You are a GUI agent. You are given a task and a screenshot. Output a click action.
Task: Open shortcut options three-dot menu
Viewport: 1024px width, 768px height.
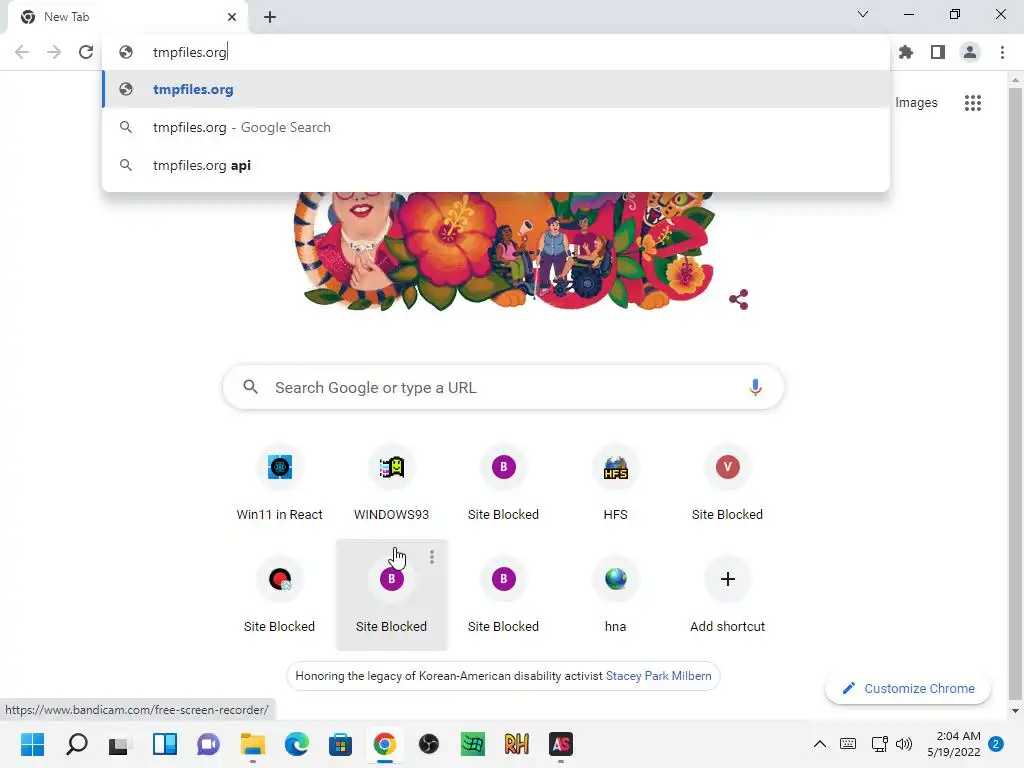click(x=432, y=557)
